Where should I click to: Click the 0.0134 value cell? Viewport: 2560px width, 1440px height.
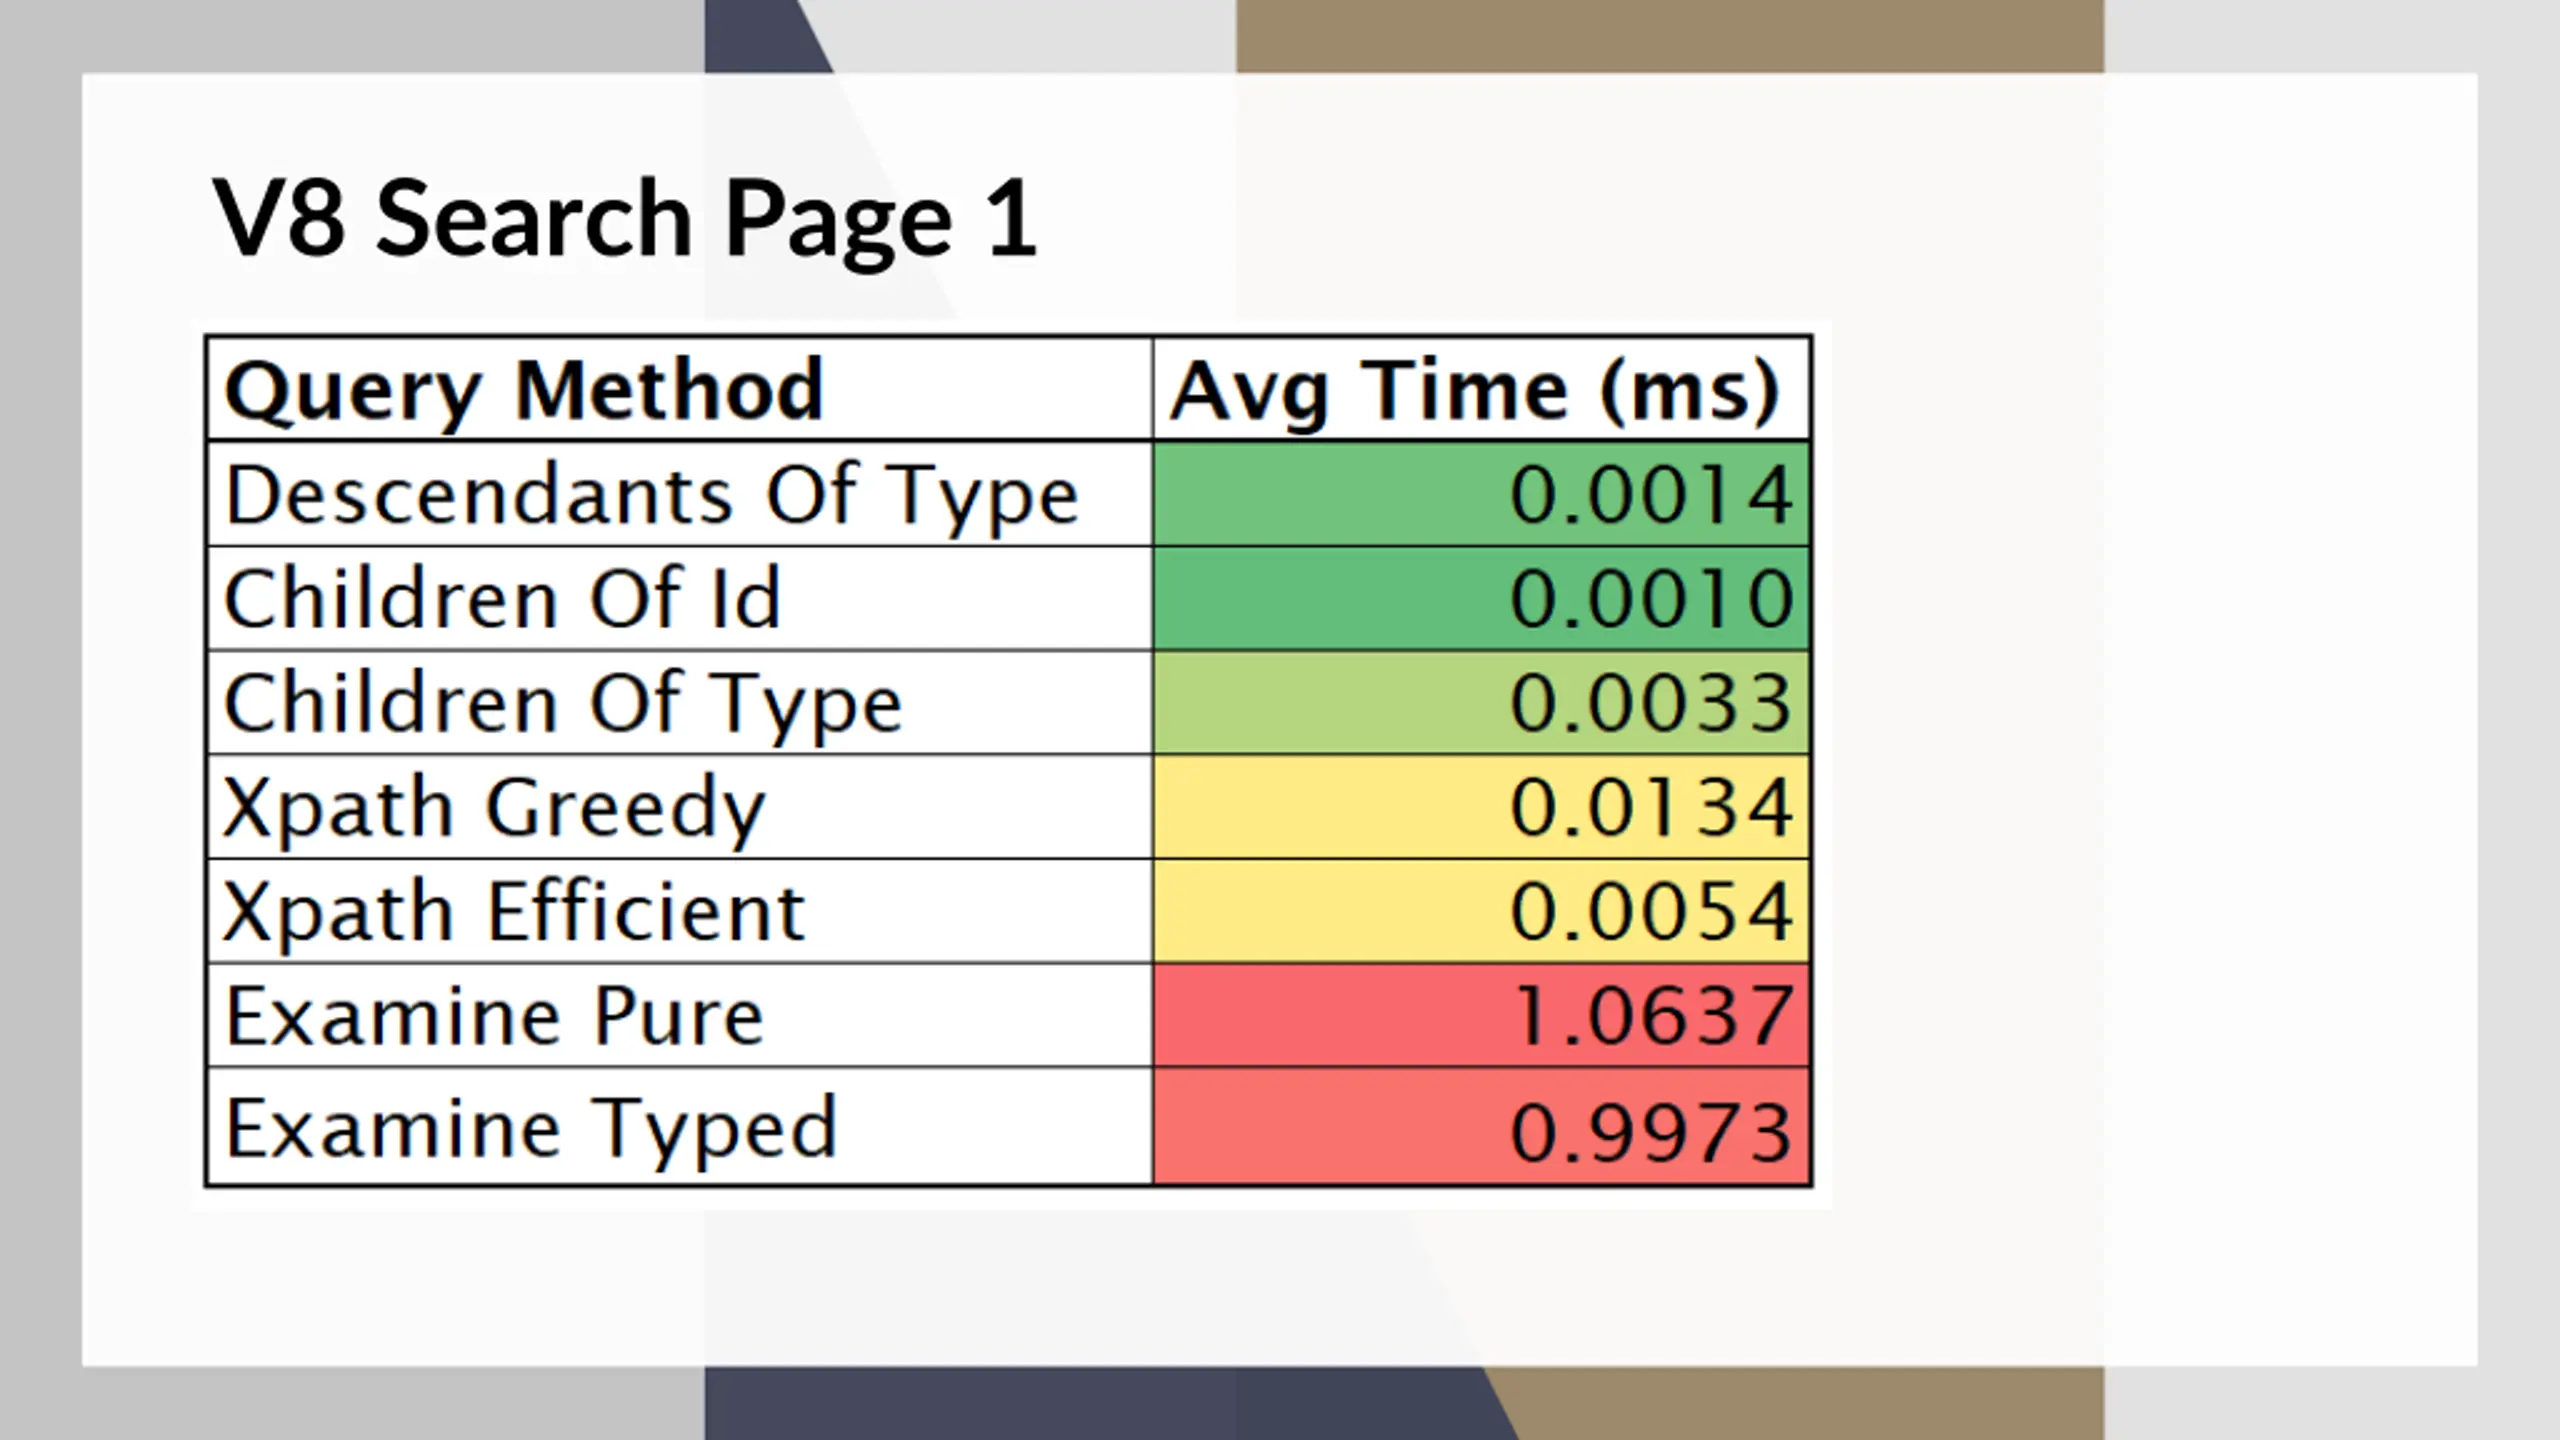(1482, 807)
